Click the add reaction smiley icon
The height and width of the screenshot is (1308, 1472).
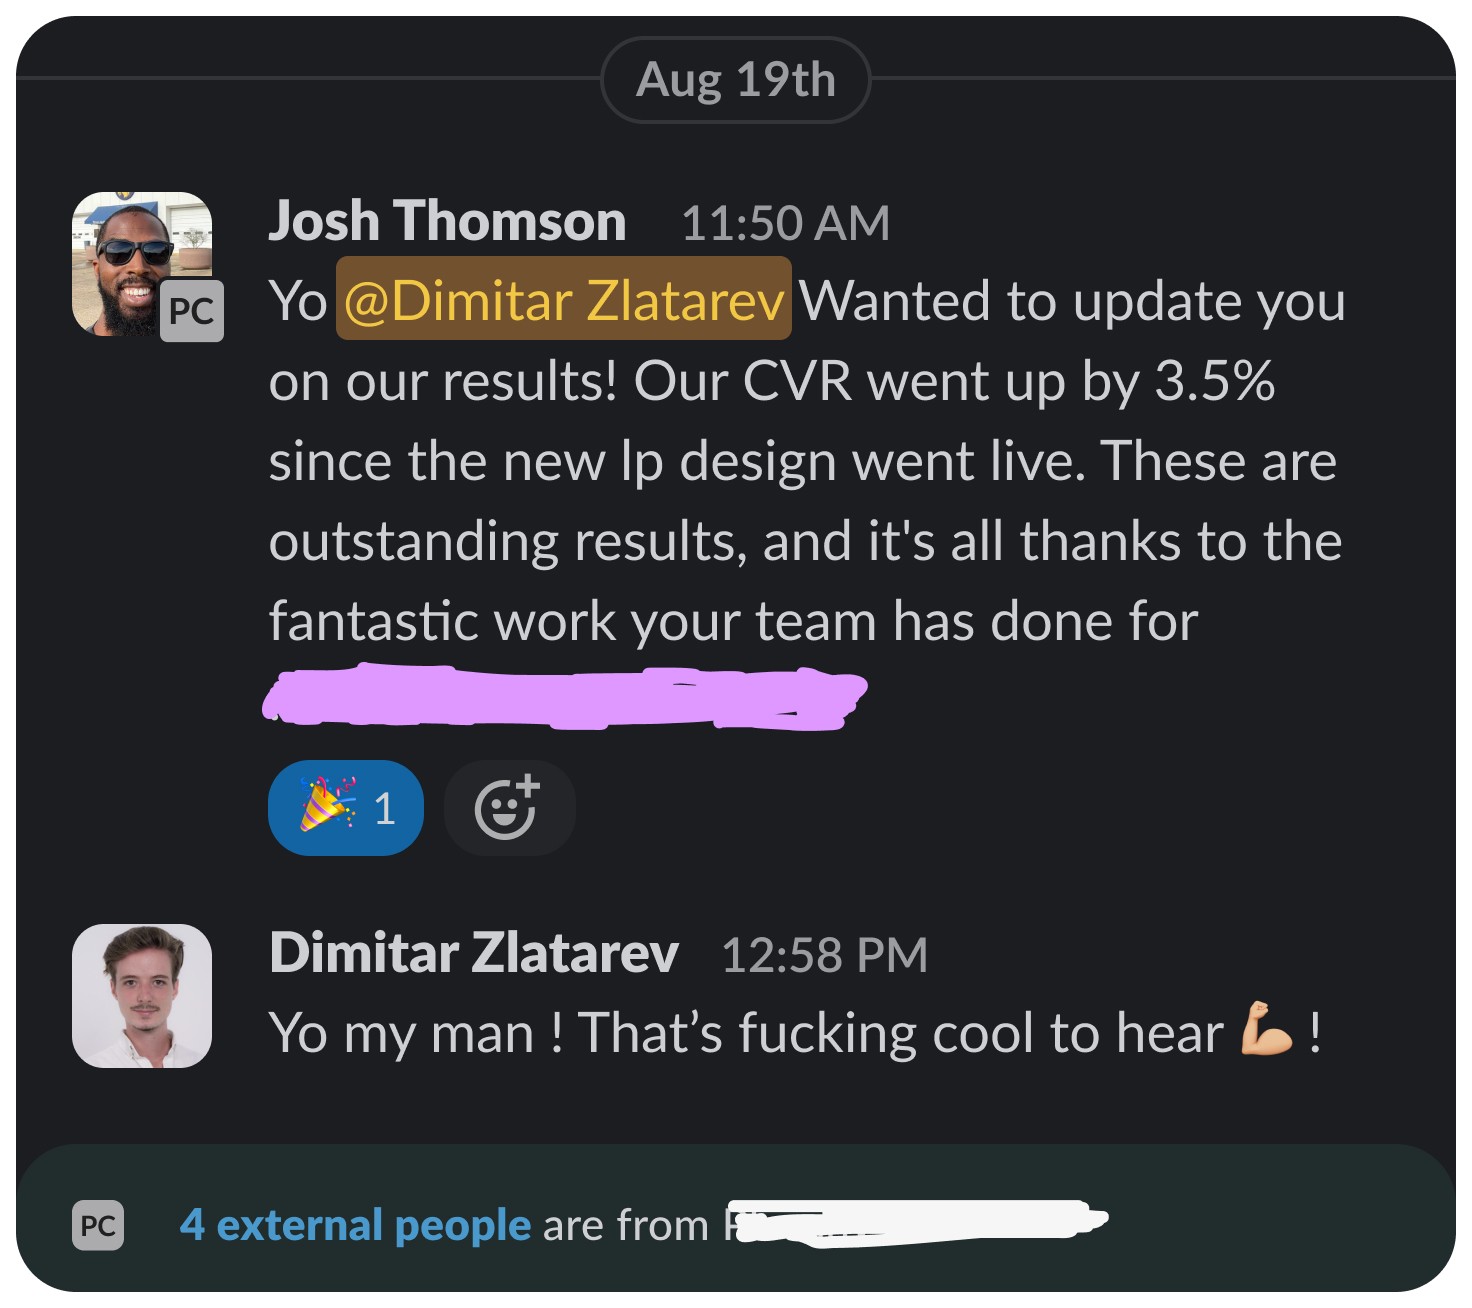tap(509, 808)
